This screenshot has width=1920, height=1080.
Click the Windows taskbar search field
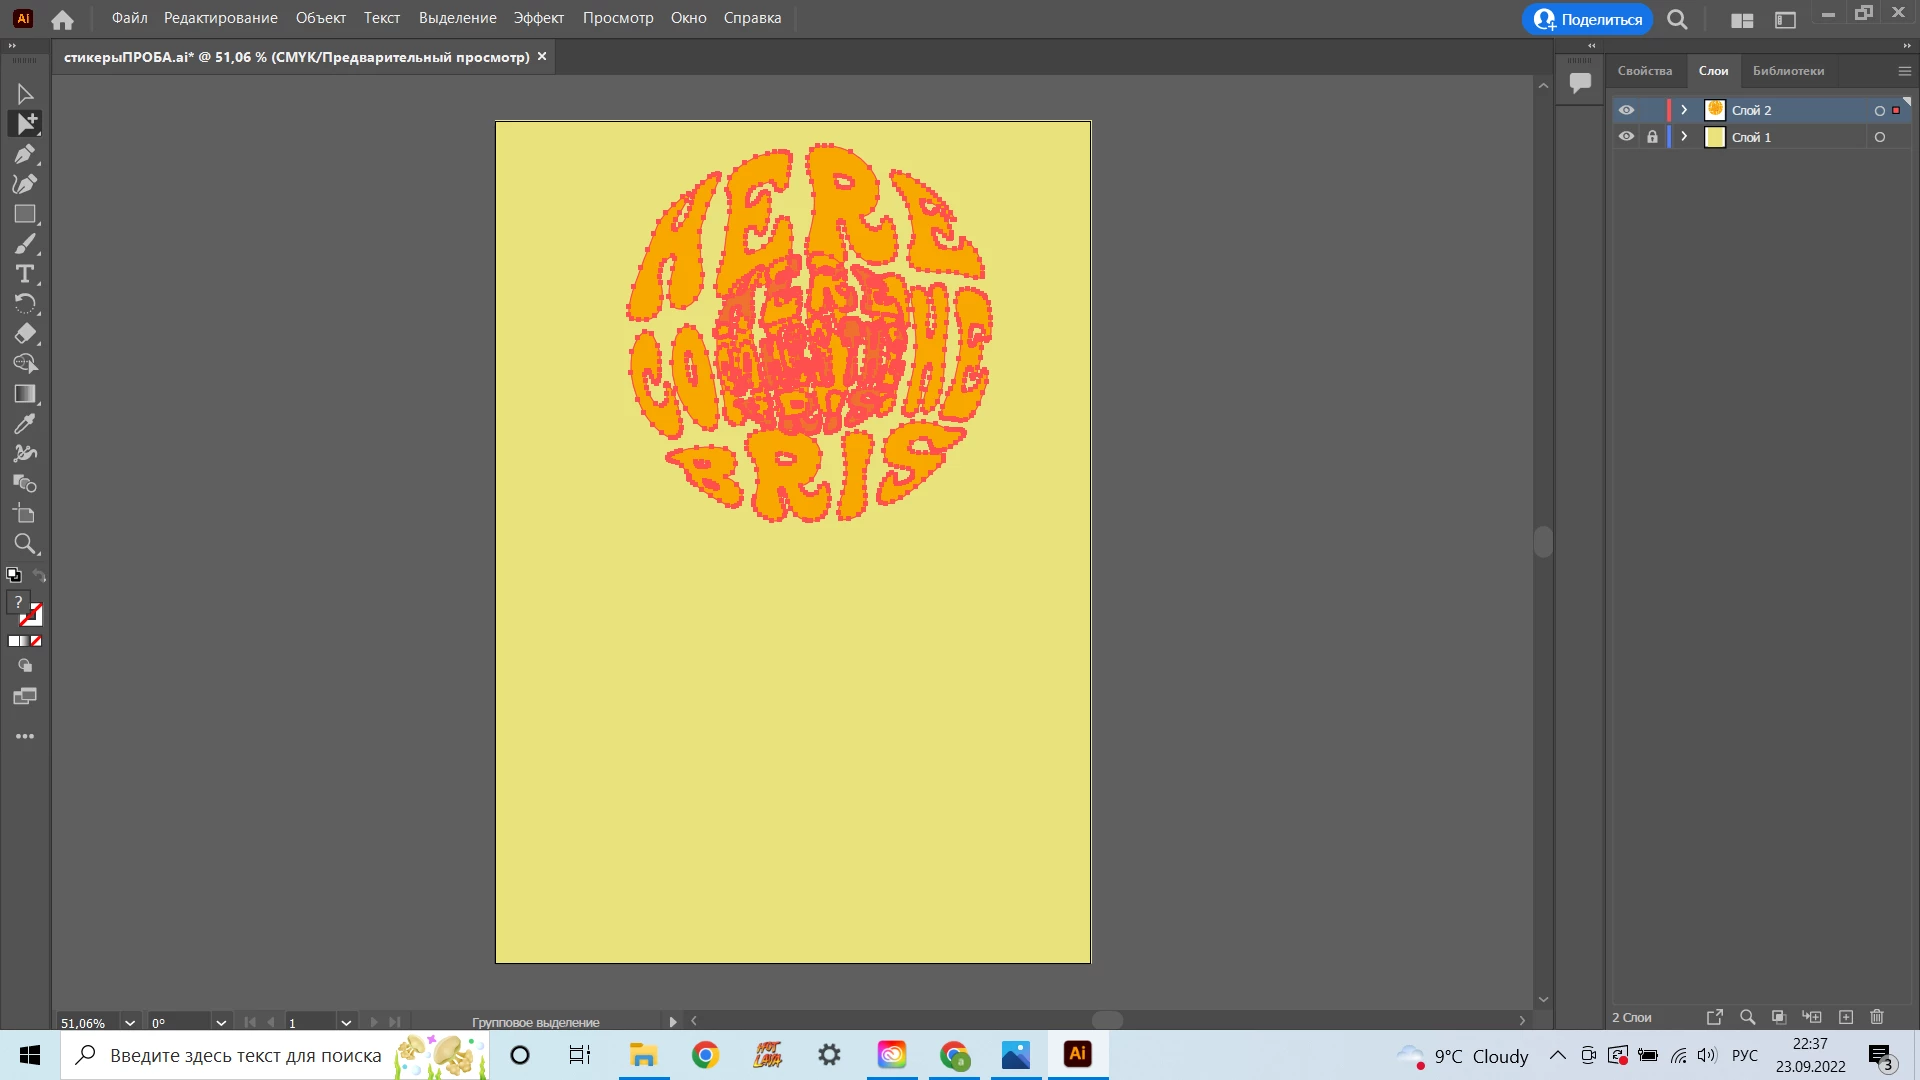pyautogui.click(x=245, y=1055)
